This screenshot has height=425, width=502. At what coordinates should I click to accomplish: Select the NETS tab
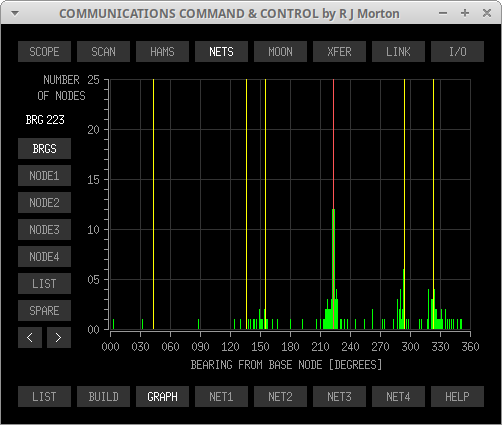221,52
